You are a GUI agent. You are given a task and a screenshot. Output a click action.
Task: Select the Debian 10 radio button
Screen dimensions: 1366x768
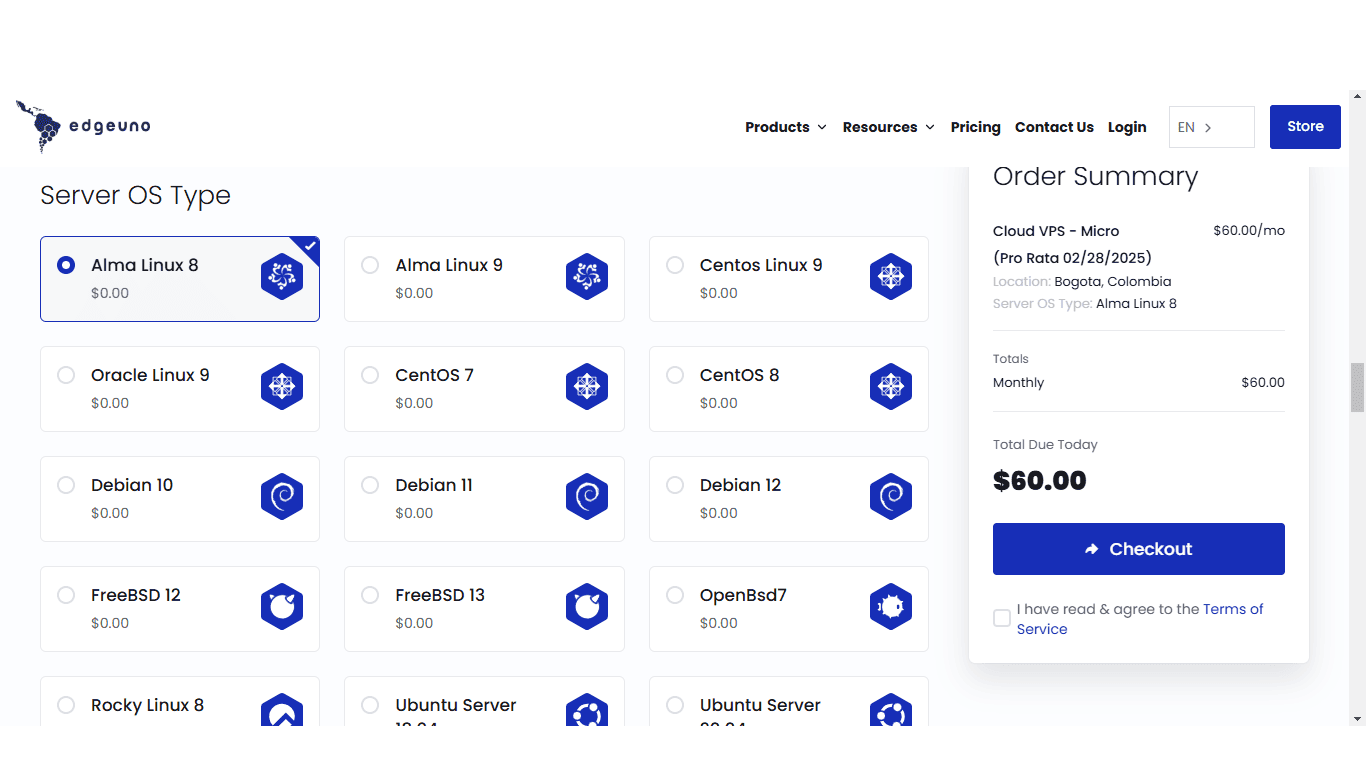point(66,485)
